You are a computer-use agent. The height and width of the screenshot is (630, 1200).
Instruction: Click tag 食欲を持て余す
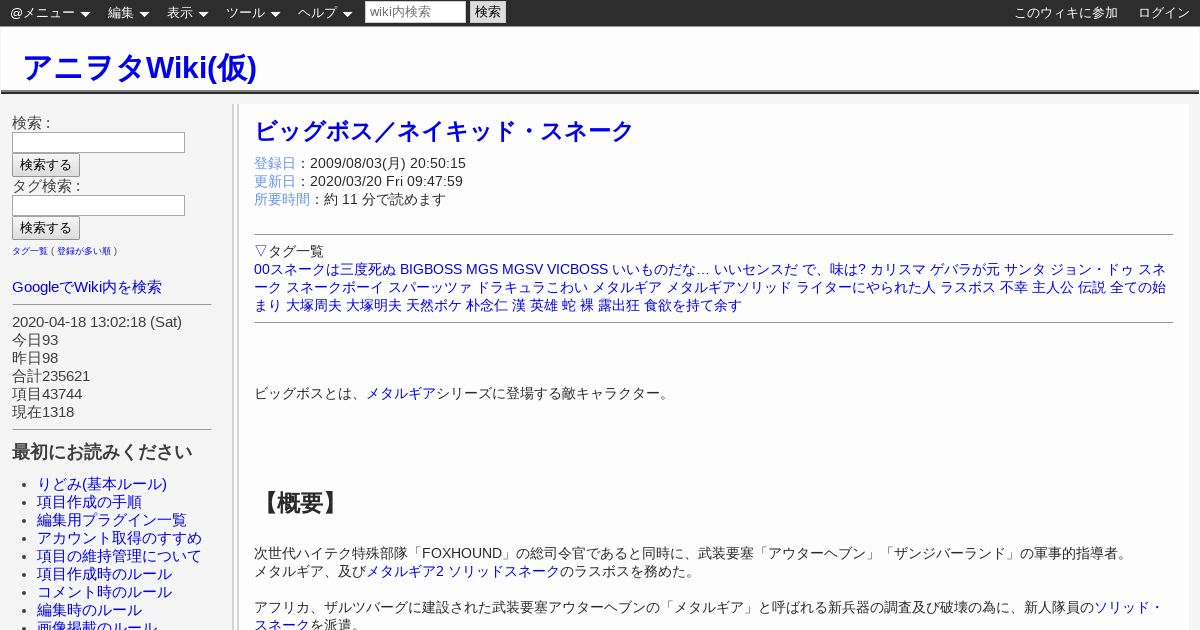pos(693,305)
